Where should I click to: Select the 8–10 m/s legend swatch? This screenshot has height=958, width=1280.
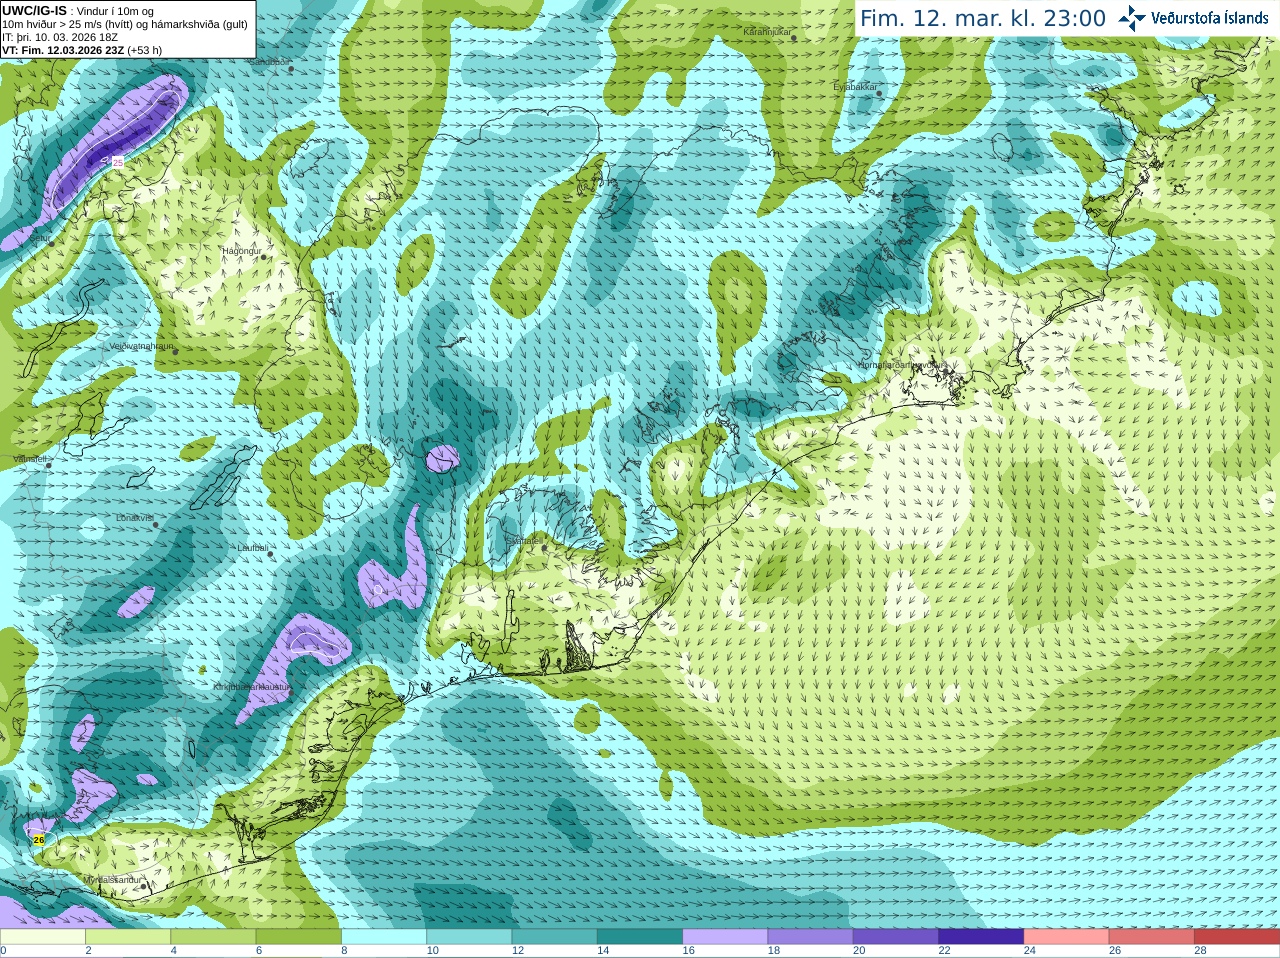pos(384,937)
